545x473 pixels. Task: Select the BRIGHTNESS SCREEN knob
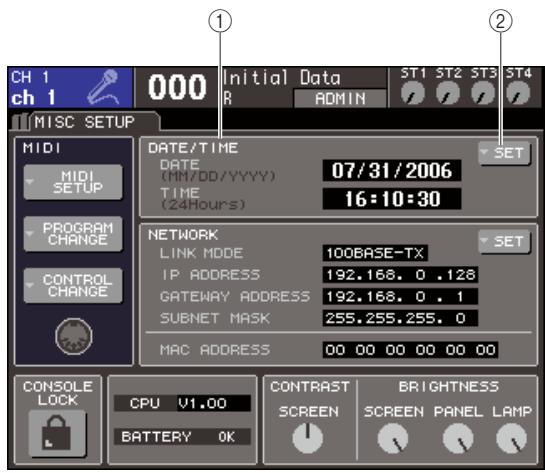tap(393, 439)
